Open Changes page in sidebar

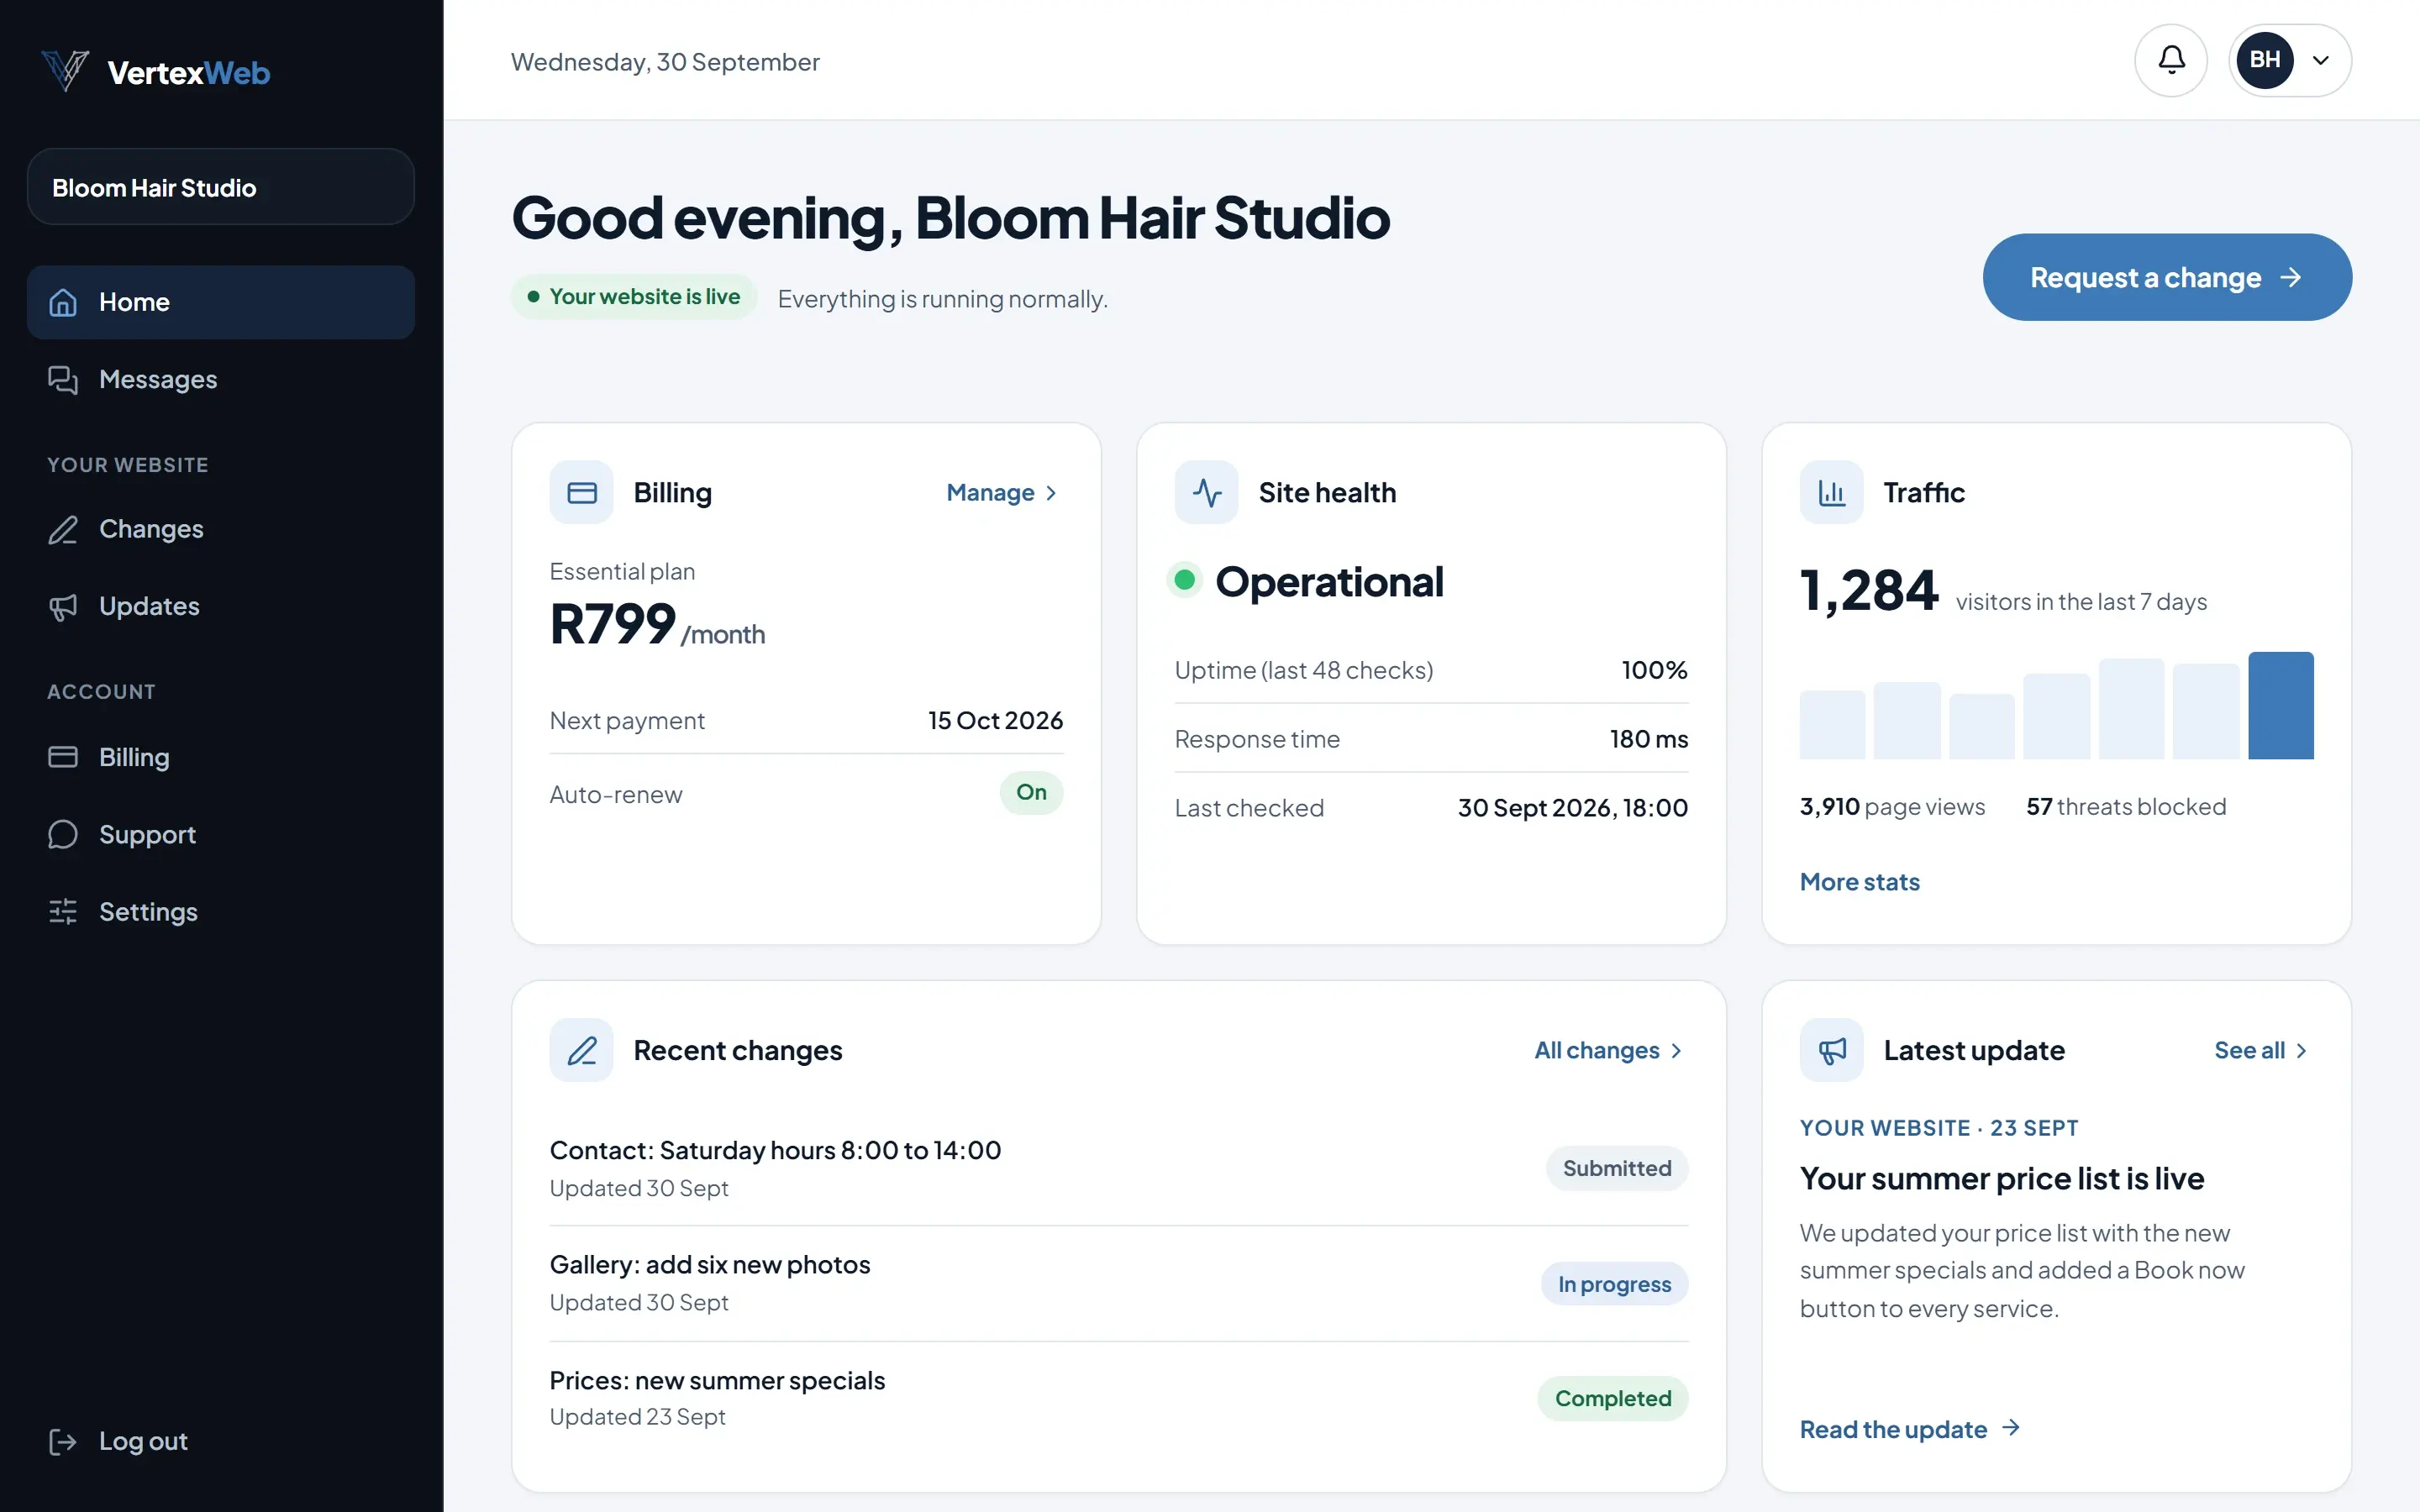click(x=221, y=529)
